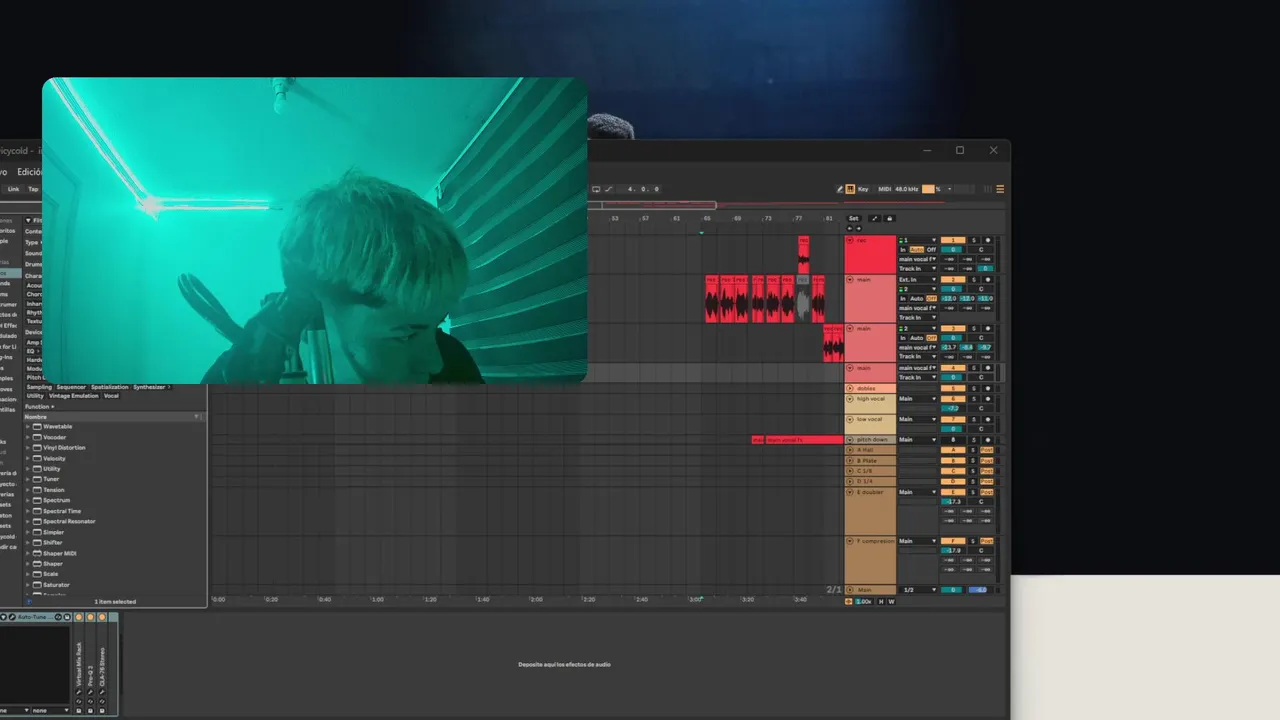Viewport: 1280px width, 720px height.
Task: Select the Vintage Emulation filter tag
Action: (74, 396)
